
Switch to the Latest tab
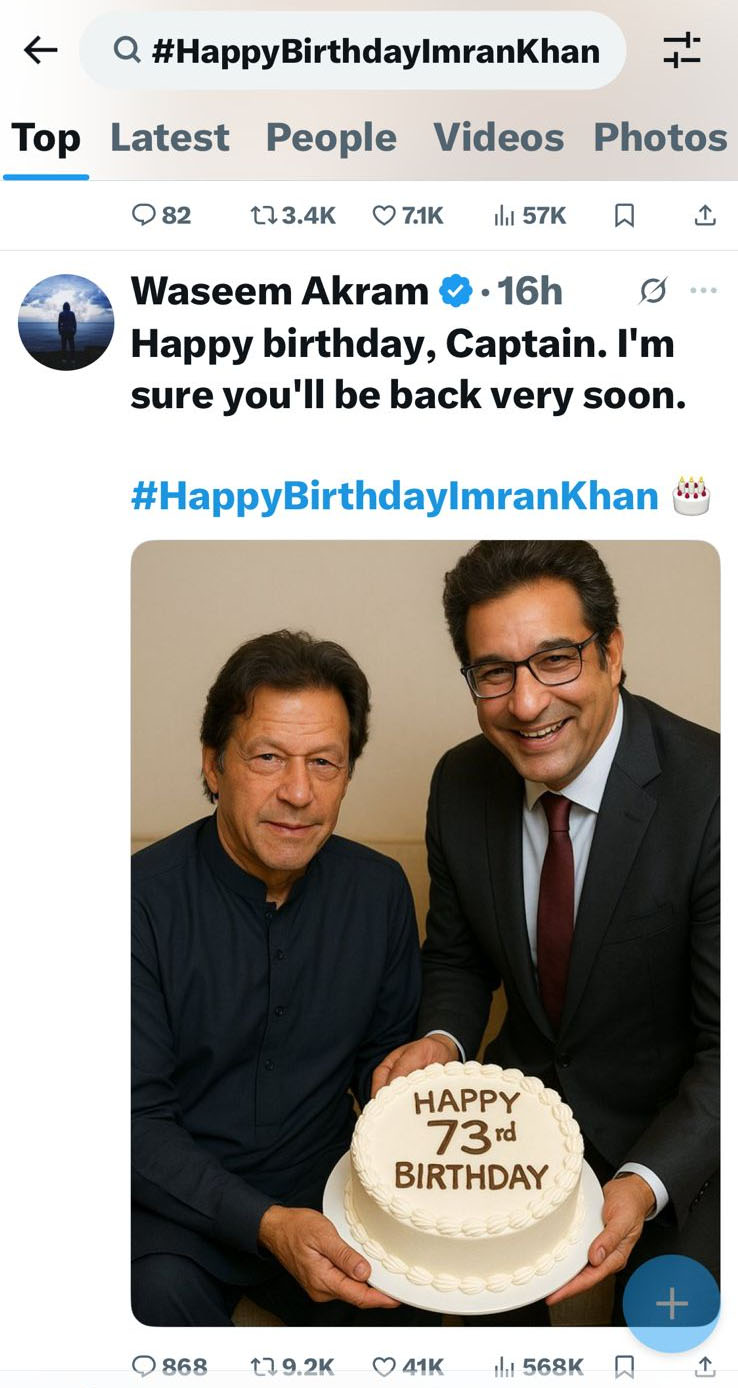(170, 138)
